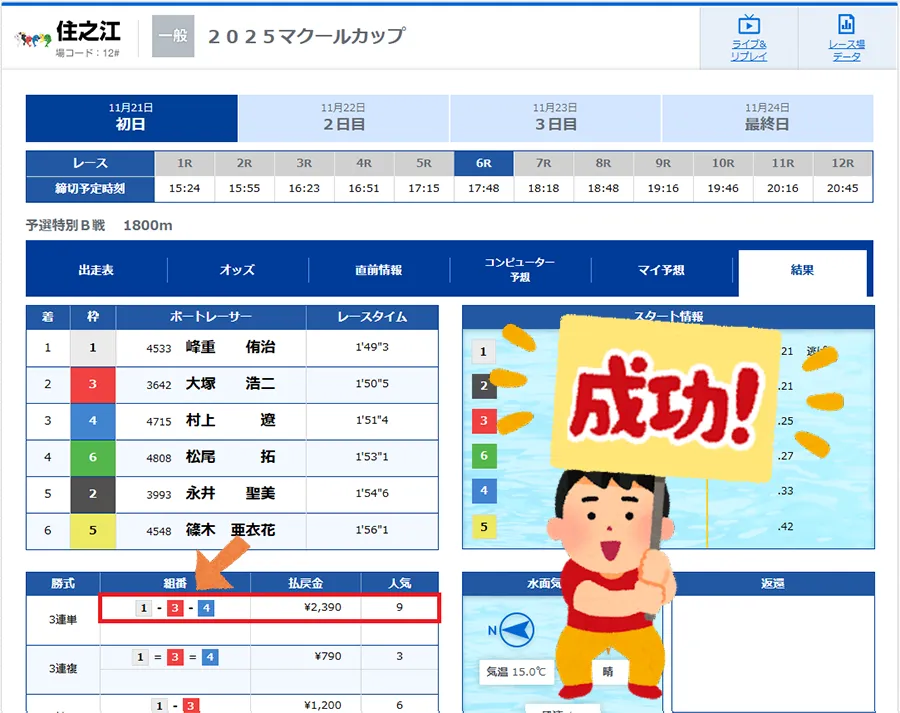
Task: Go to race 7R
Action: tap(543, 163)
